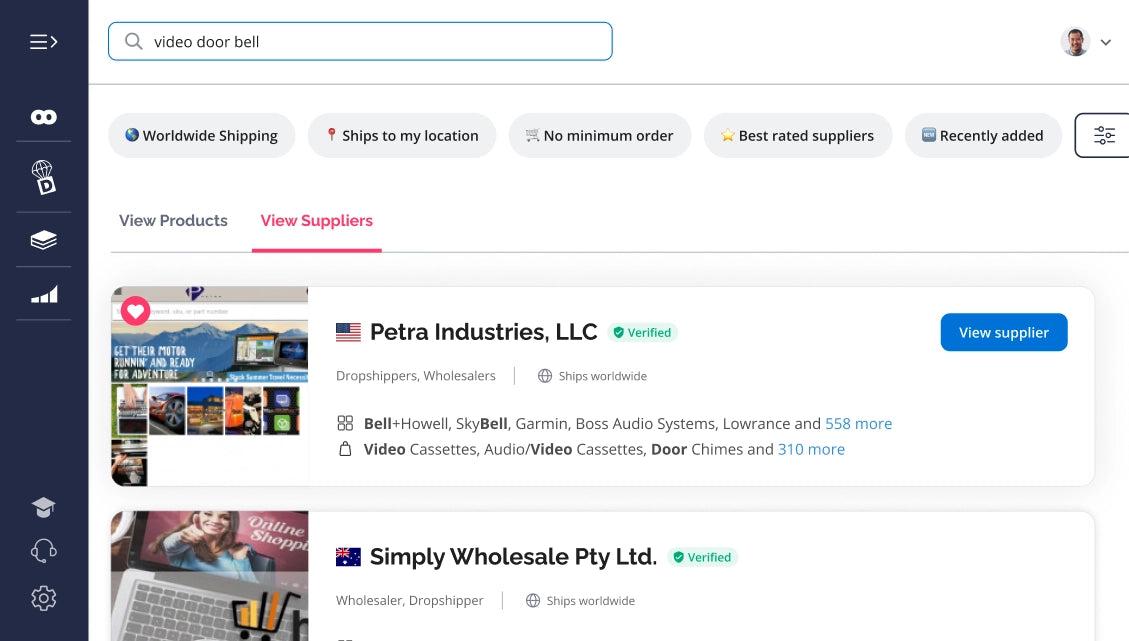
Task: Open the graduation cap academy icon
Action: coord(43,507)
